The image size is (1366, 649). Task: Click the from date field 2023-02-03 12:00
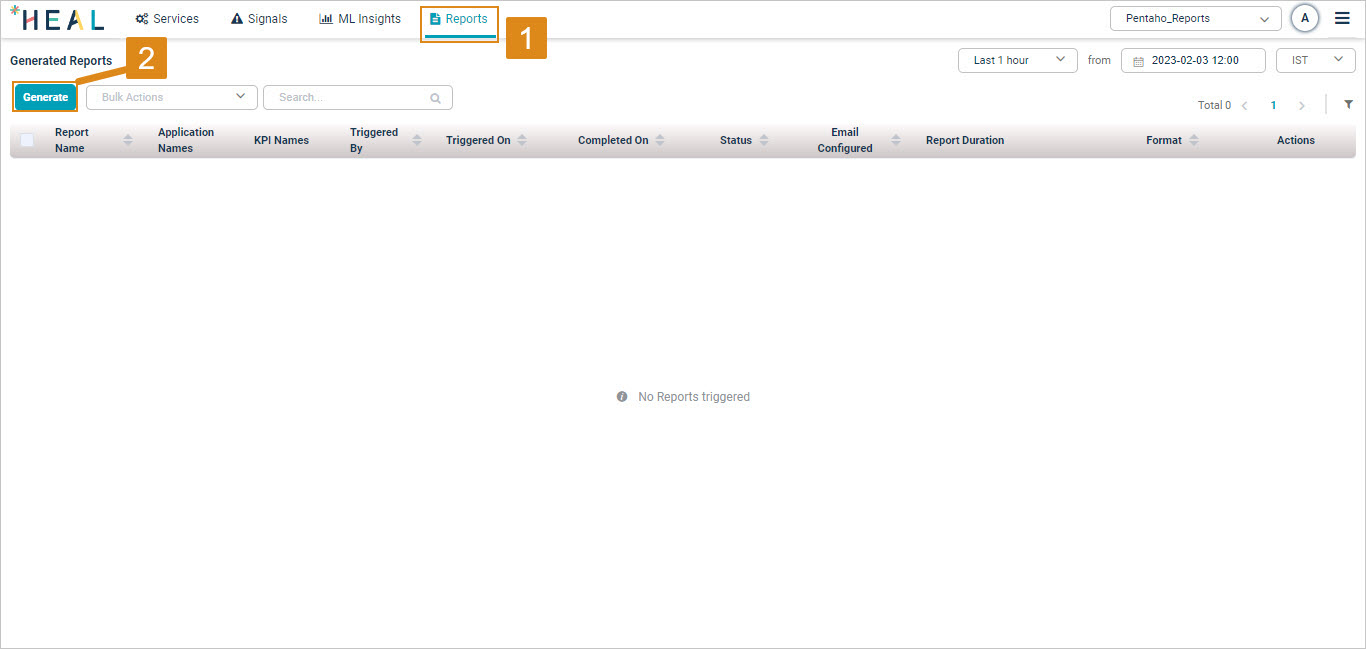[1193, 60]
